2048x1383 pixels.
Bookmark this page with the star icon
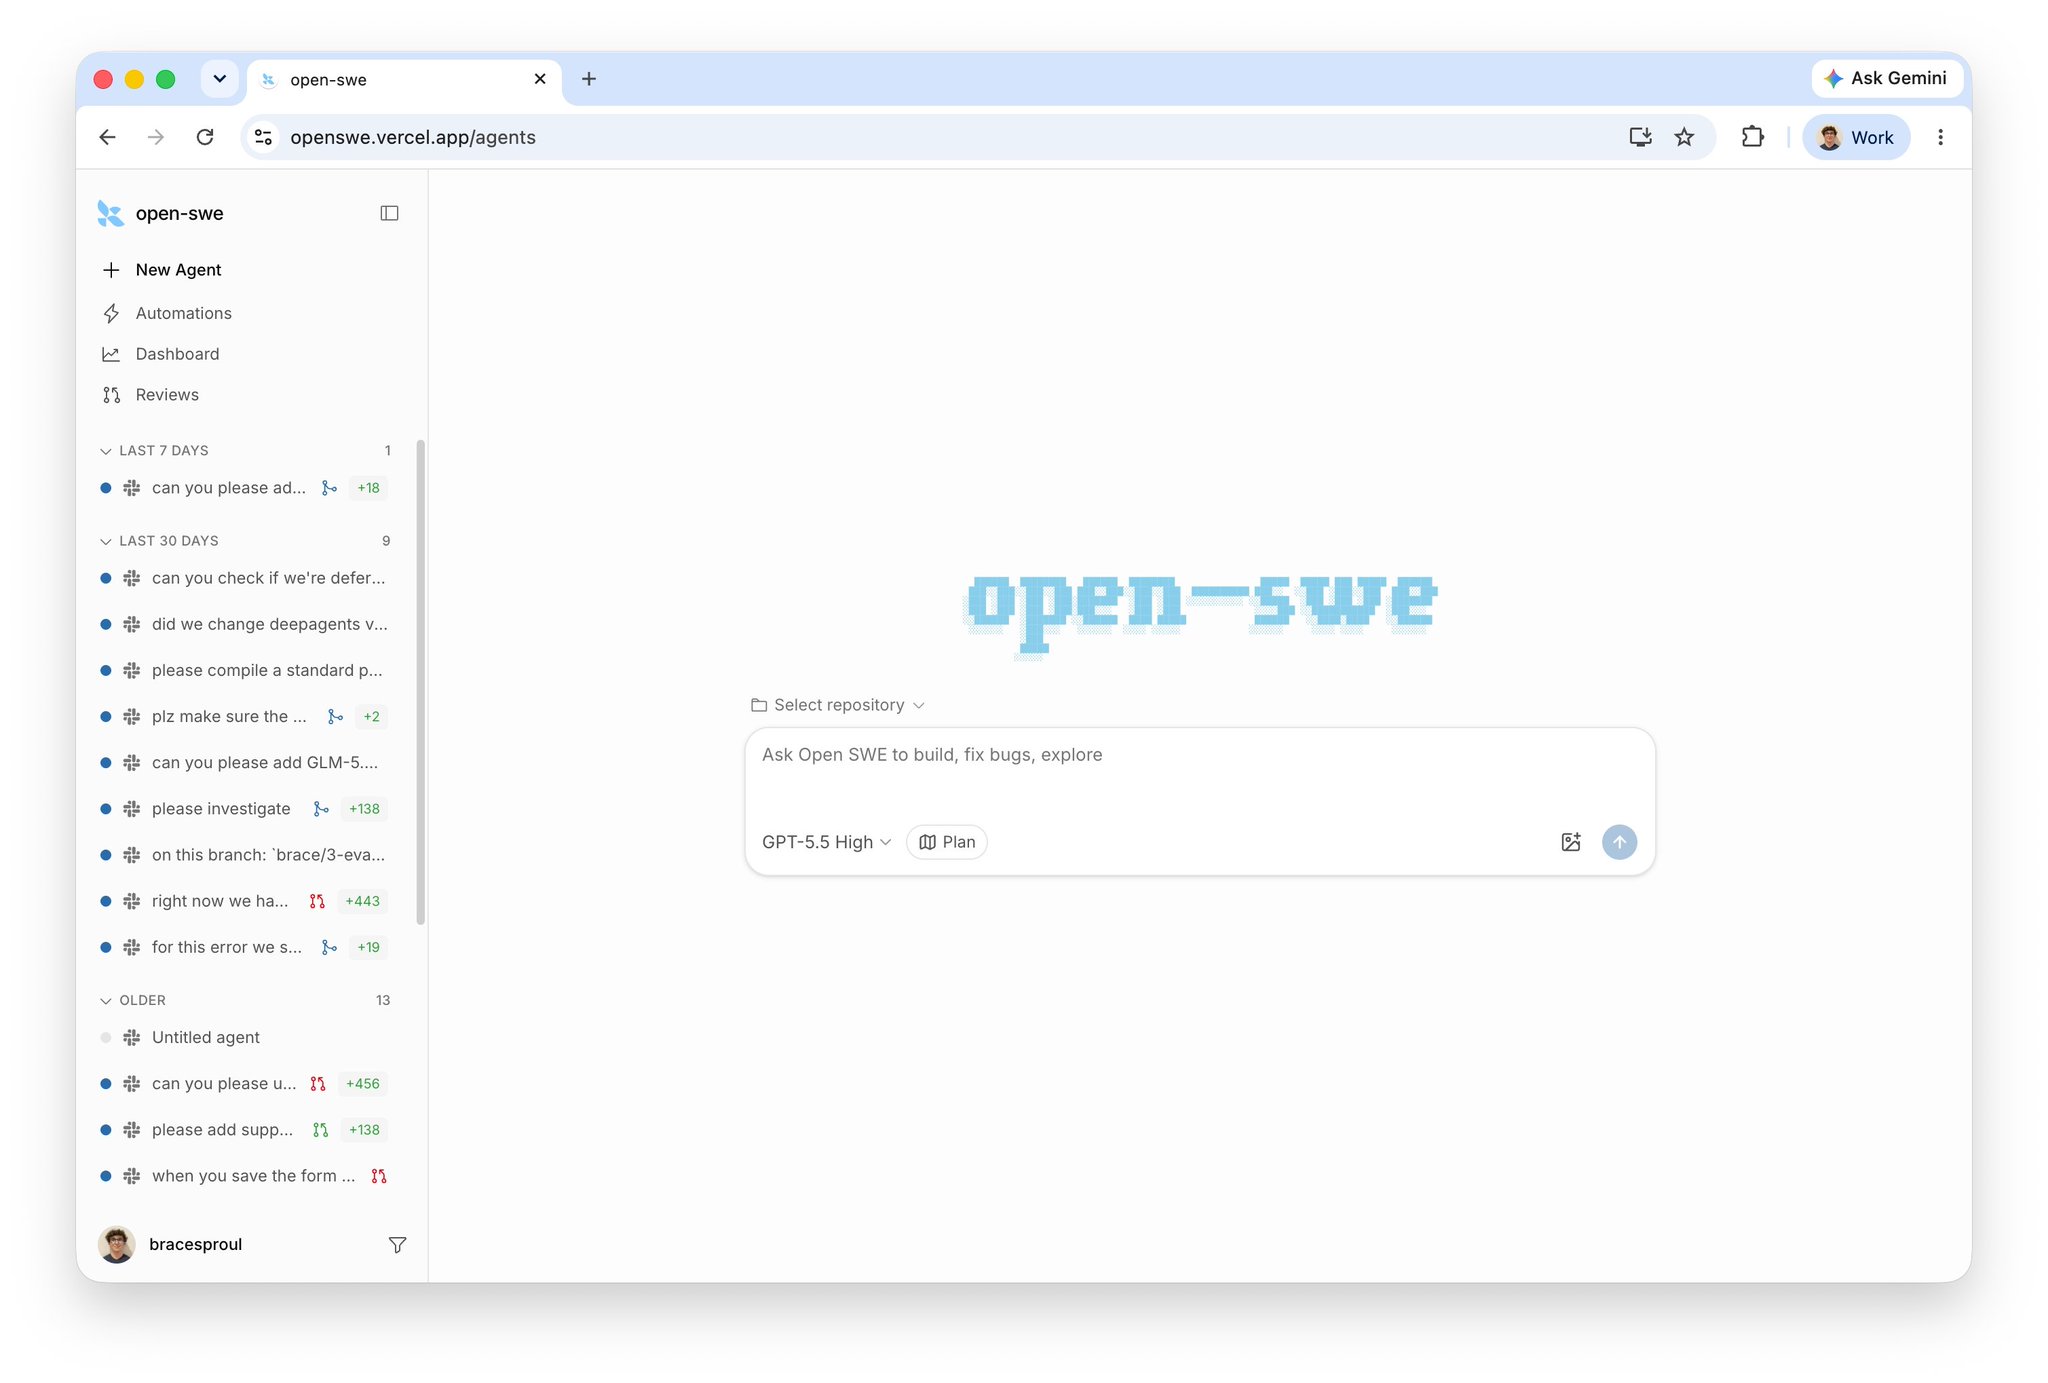[1685, 137]
